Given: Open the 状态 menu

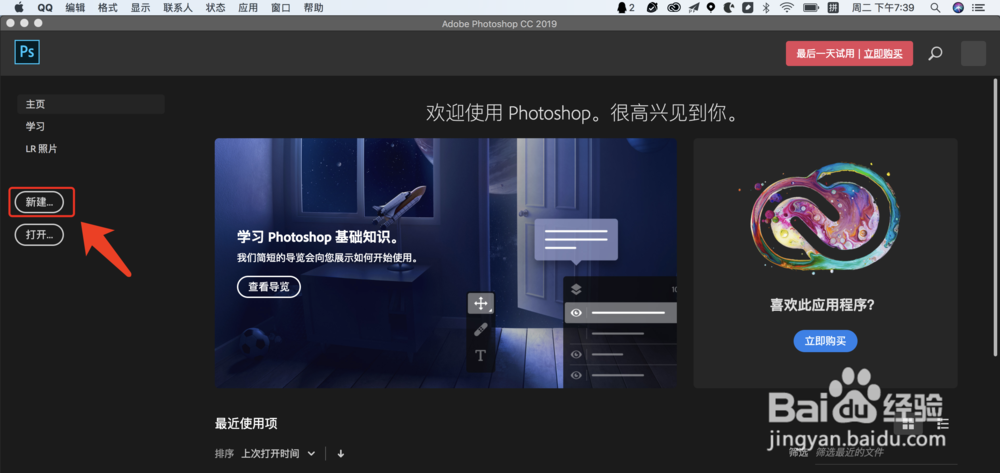Looking at the screenshot, I should (216, 8).
